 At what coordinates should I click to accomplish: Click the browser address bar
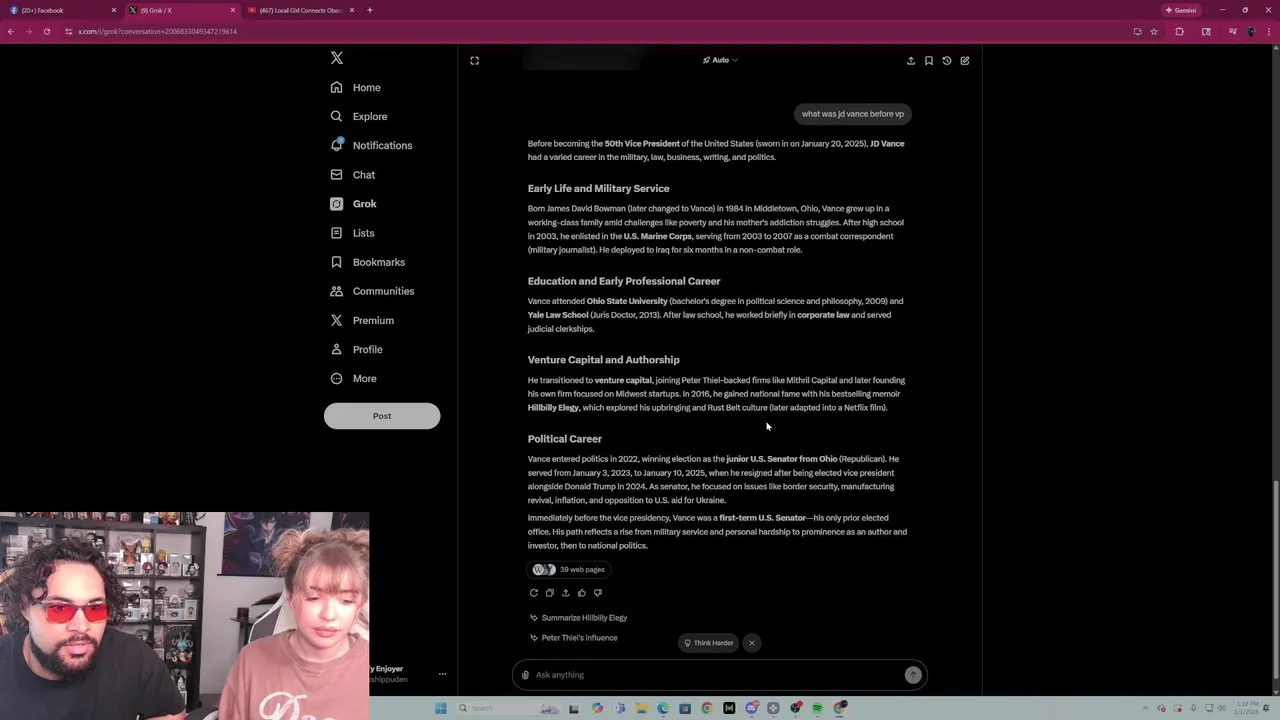click(x=600, y=32)
